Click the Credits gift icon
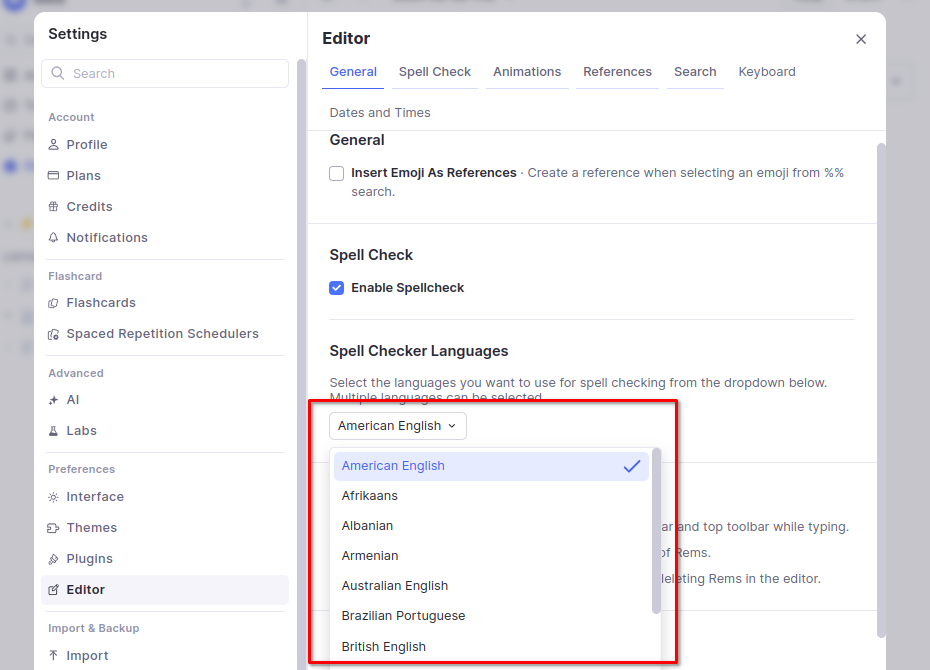The width and height of the screenshot is (930, 670). click(54, 207)
